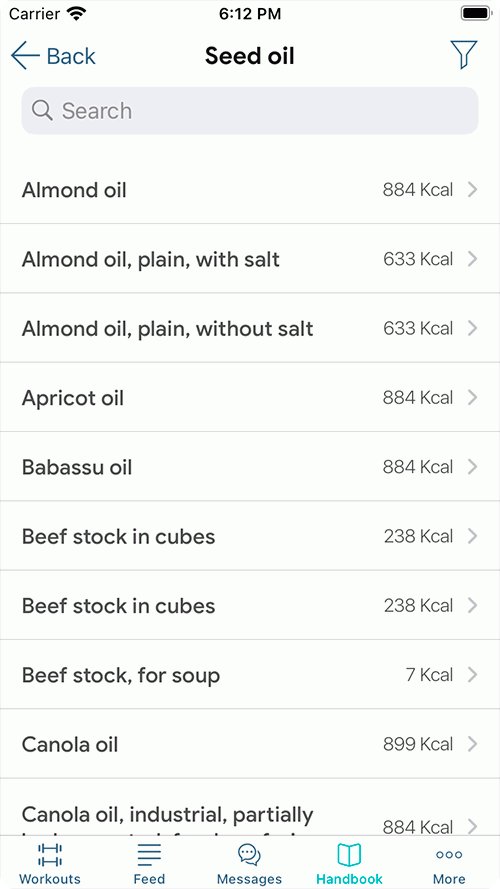Expand Apricot oil chevron arrow
The image size is (500, 889).
[472, 398]
